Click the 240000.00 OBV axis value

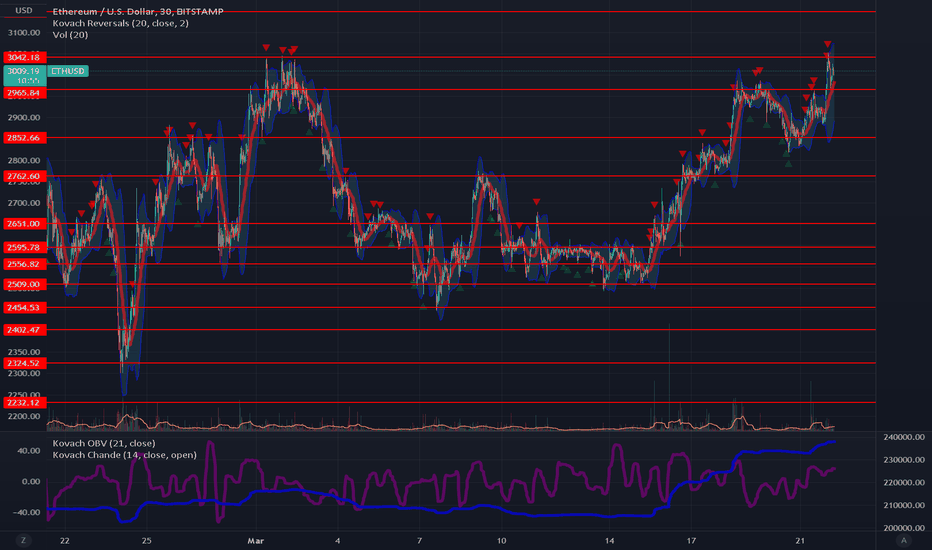coord(904,436)
